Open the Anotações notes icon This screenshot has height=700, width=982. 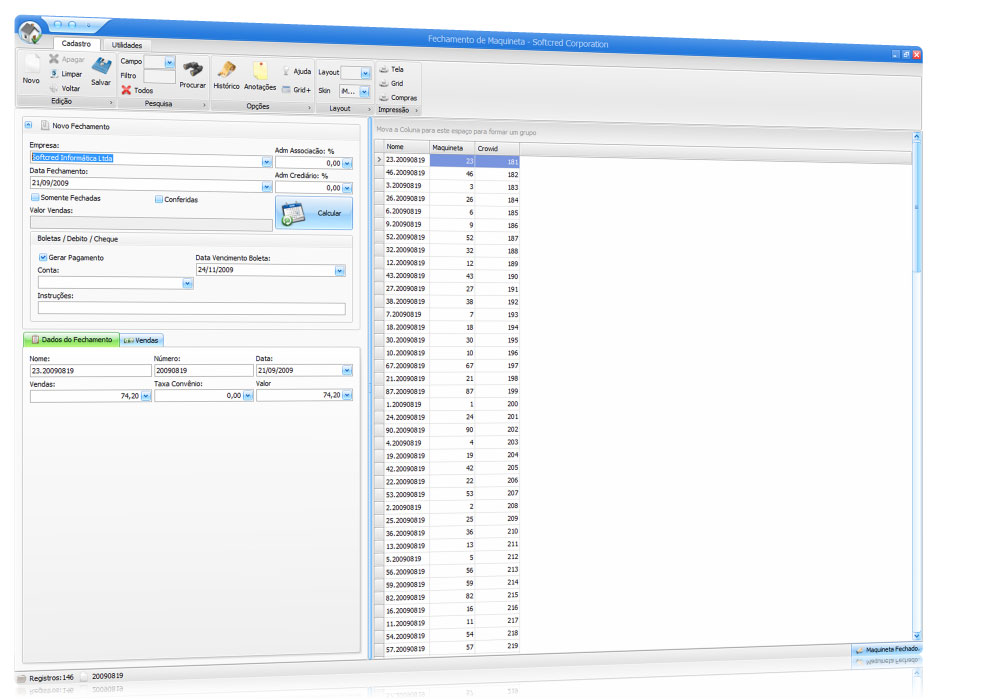pos(260,71)
